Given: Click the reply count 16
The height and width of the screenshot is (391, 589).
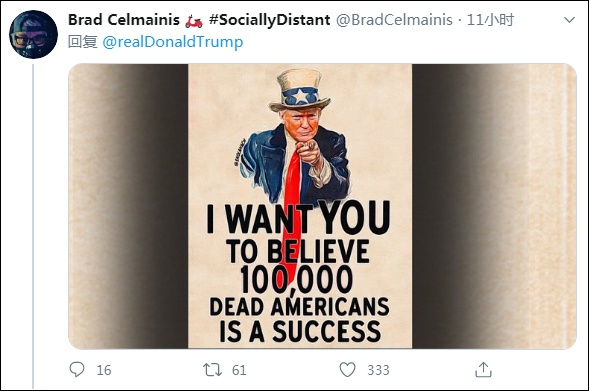Looking at the screenshot, I should (104, 370).
